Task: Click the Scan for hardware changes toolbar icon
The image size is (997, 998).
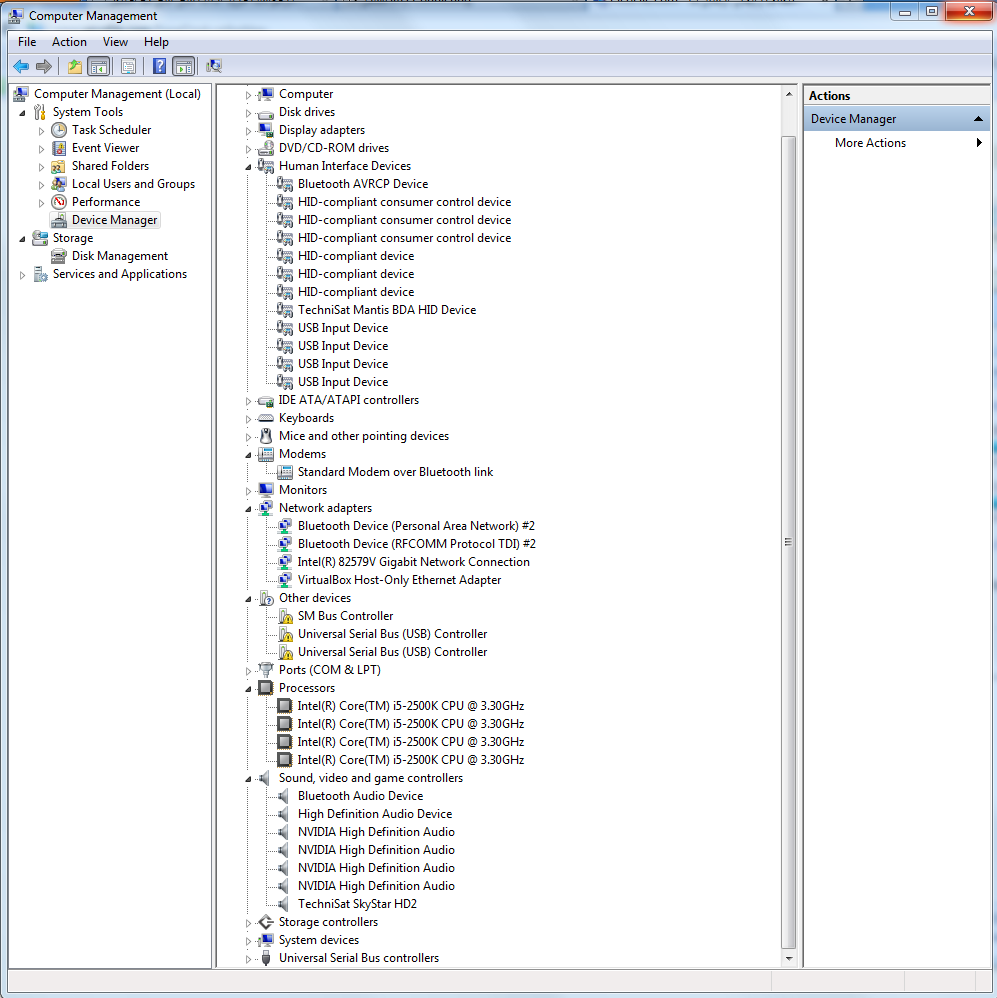Action: point(214,66)
